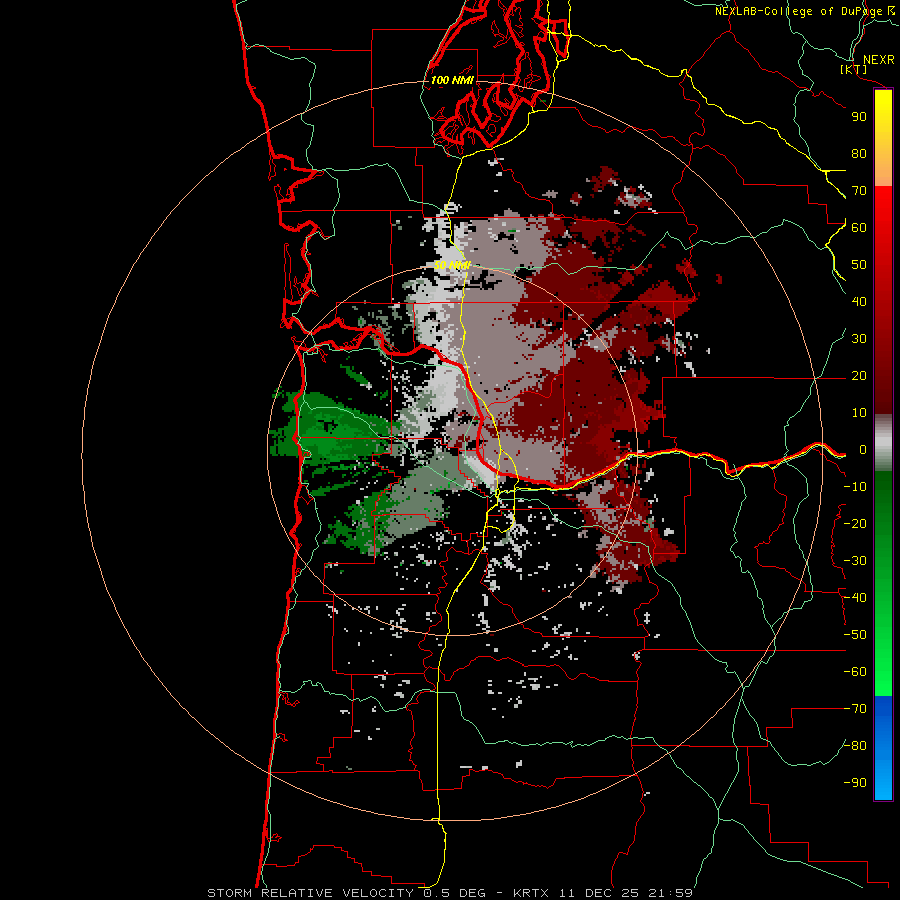
Task: Click the "0" value on the velocity scale
Action: [863, 449]
